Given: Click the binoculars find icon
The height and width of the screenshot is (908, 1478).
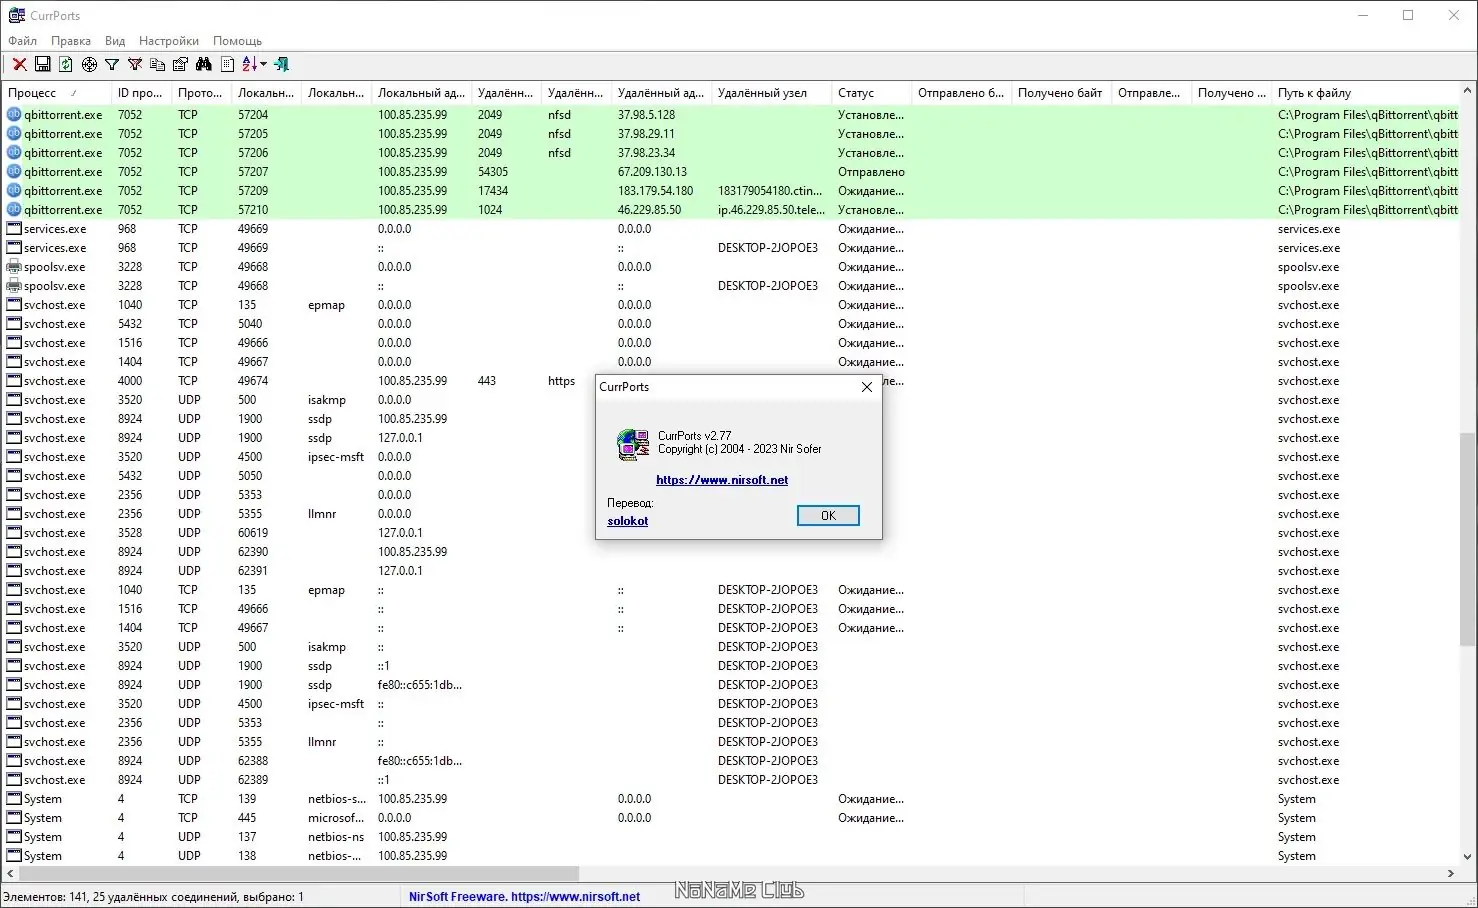Looking at the screenshot, I should coord(204,65).
